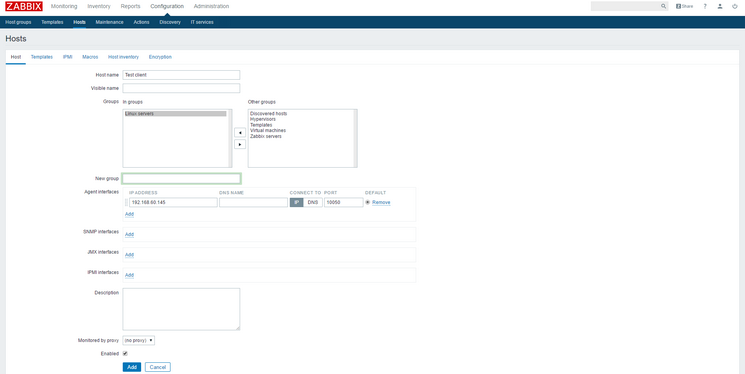Click the Zabbix logo
745x374 pixels.
click(24, 6)
